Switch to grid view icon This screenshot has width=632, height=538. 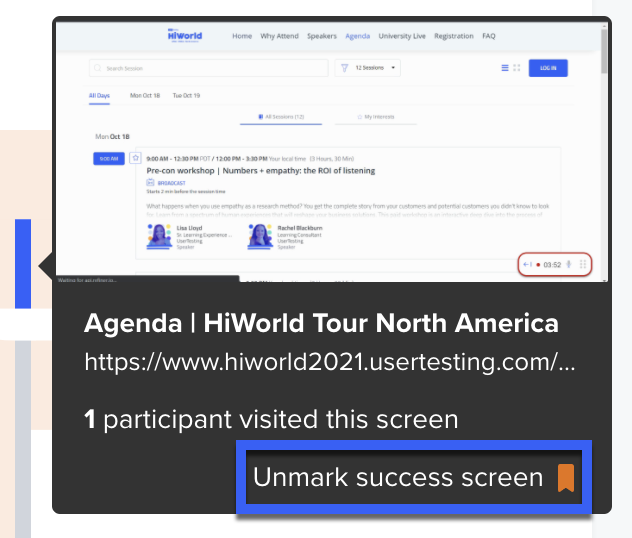tap(517, 68)
